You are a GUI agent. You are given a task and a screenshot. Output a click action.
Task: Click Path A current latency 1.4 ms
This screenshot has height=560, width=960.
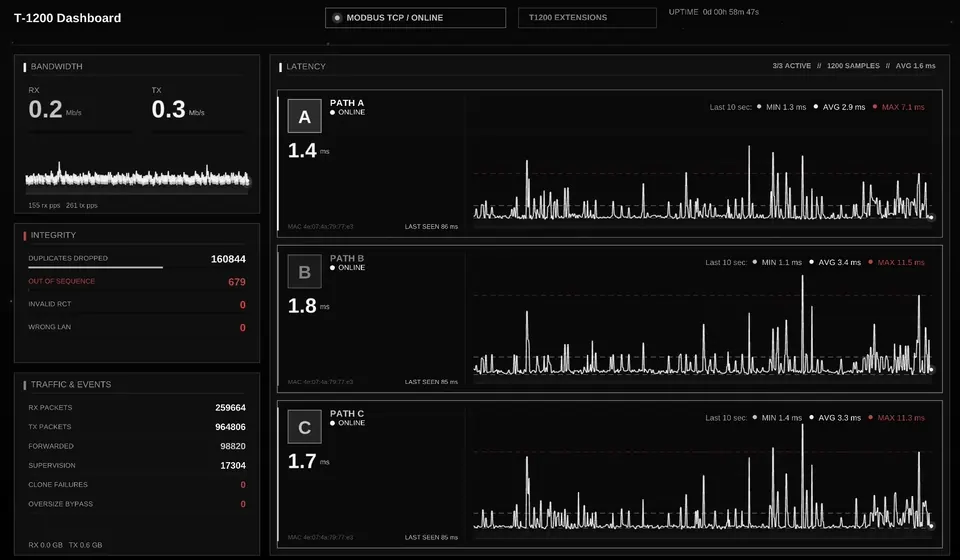coord(308,151)
